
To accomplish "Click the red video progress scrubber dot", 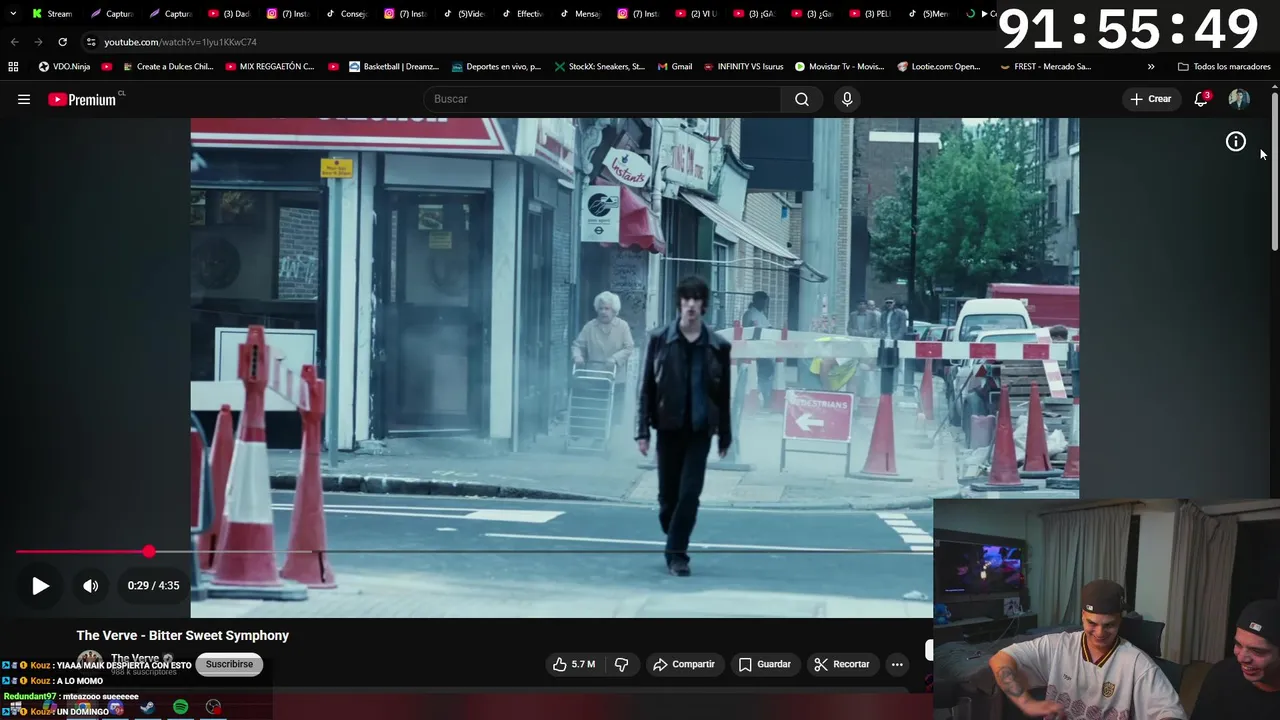I will pos(149,552).
